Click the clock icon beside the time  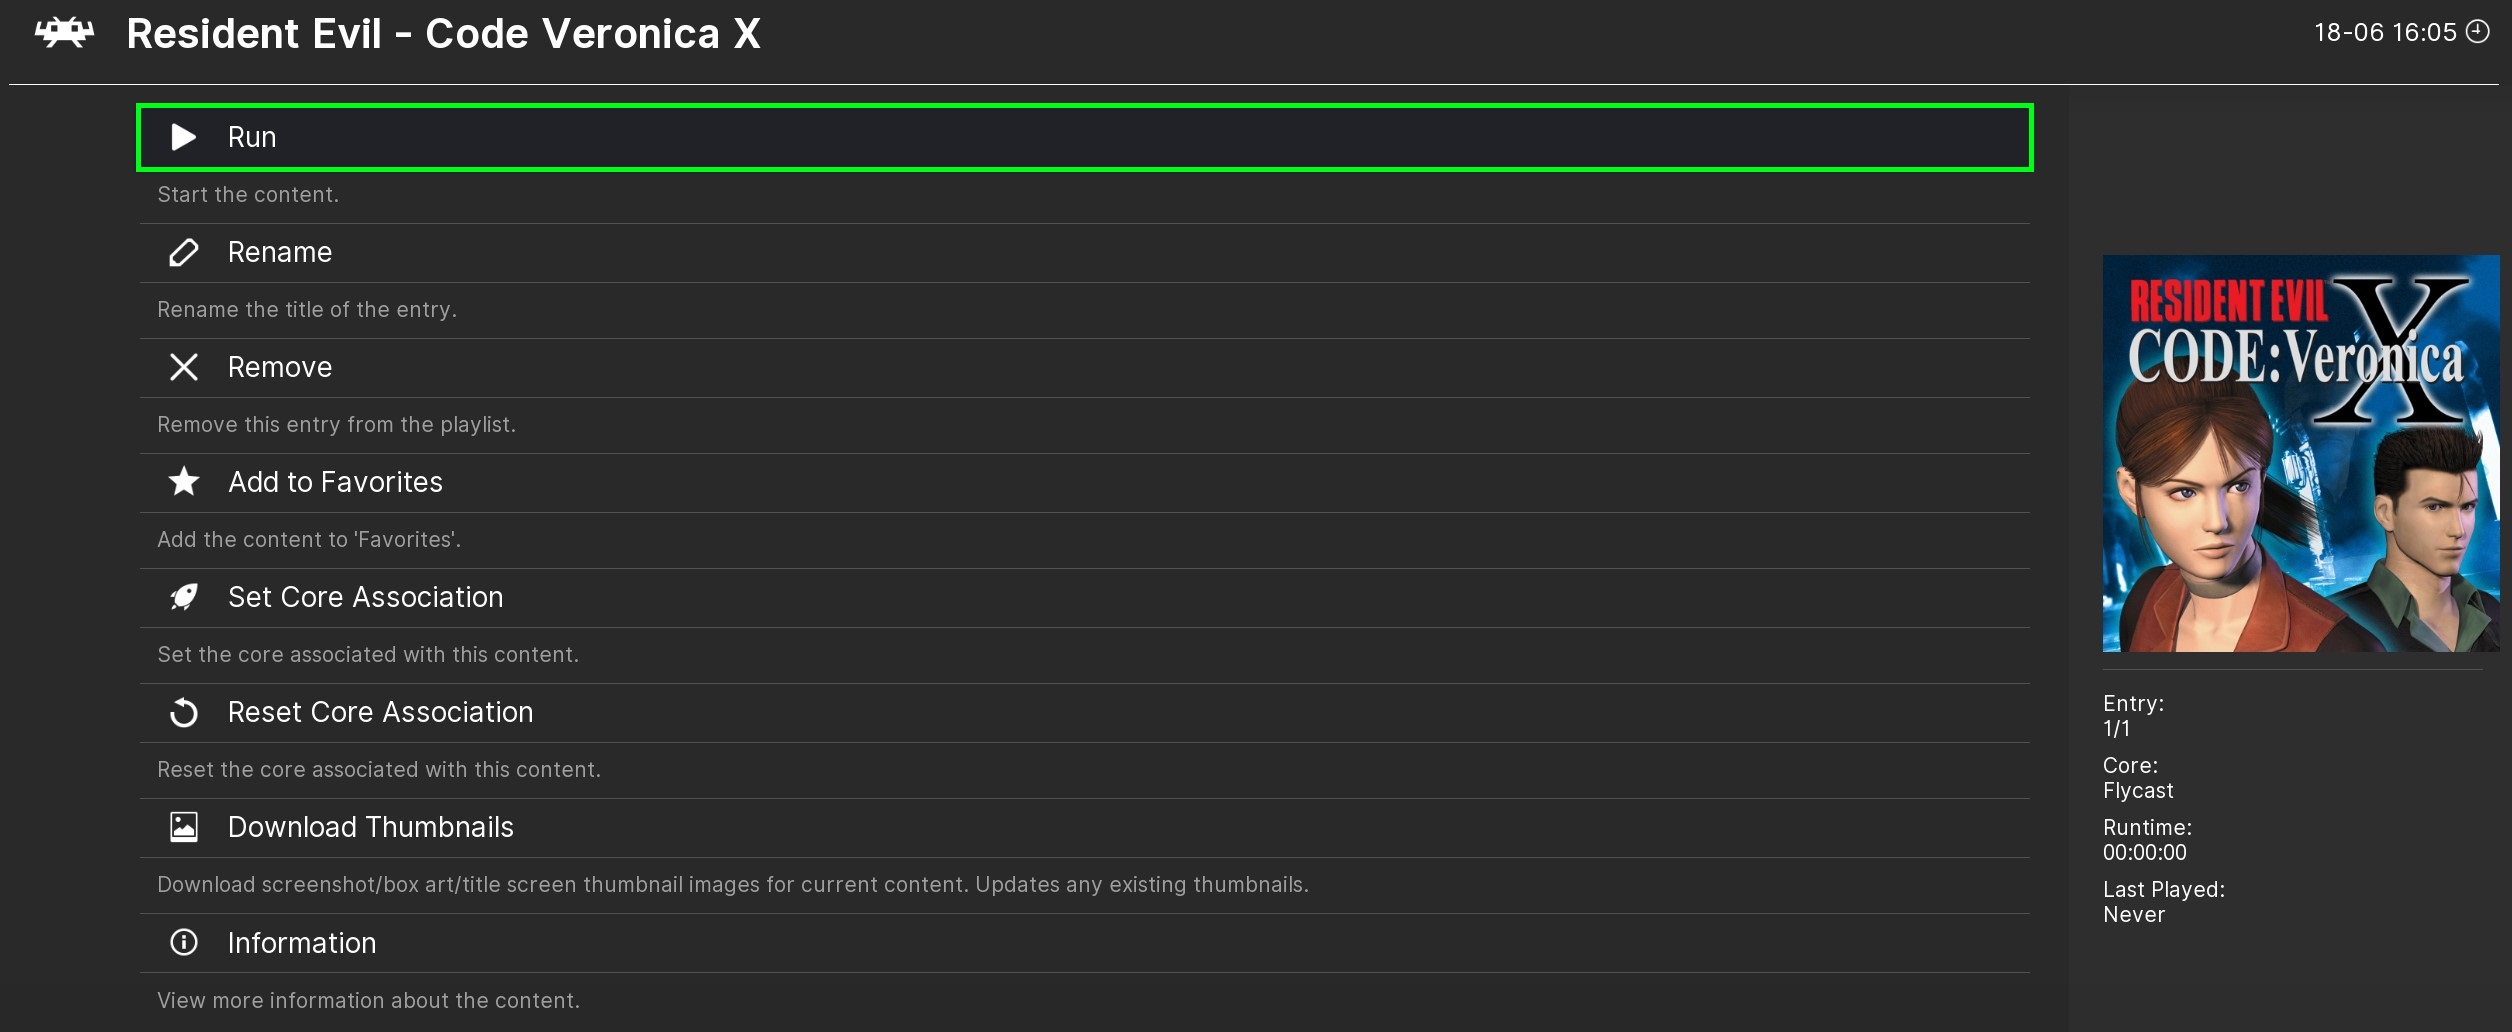2477,32
